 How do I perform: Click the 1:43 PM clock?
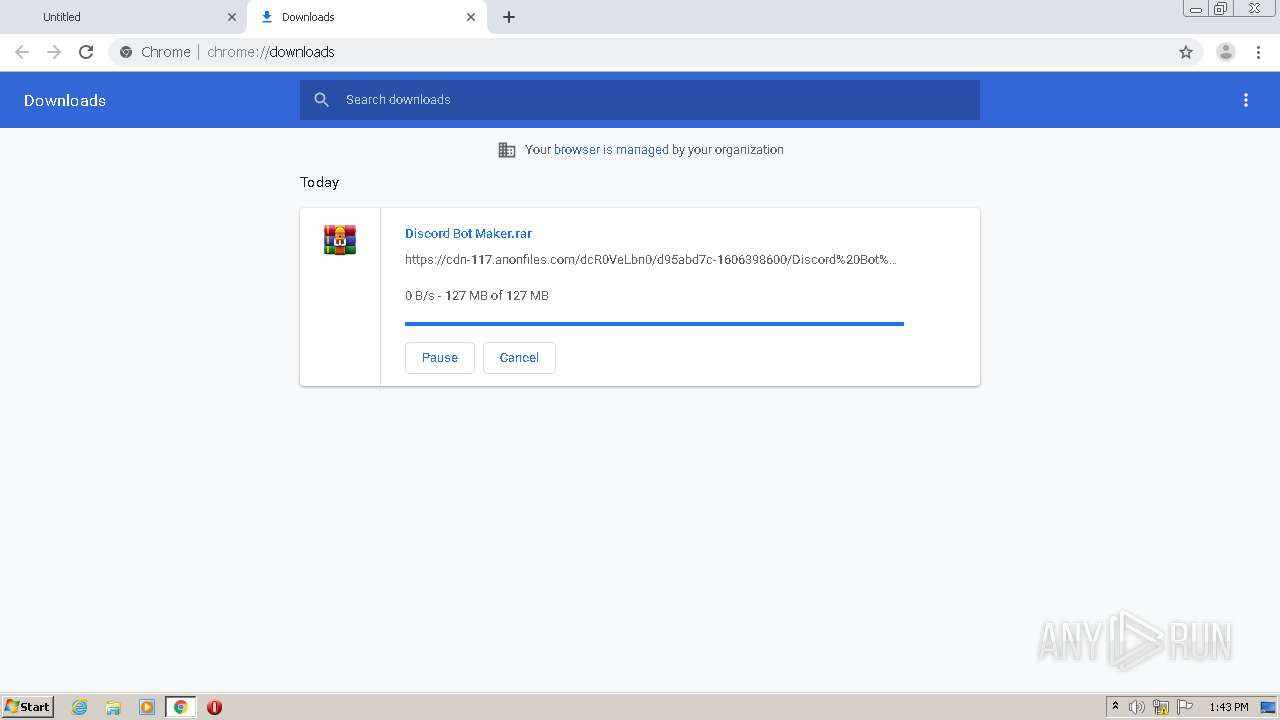tap(1229, 707)
